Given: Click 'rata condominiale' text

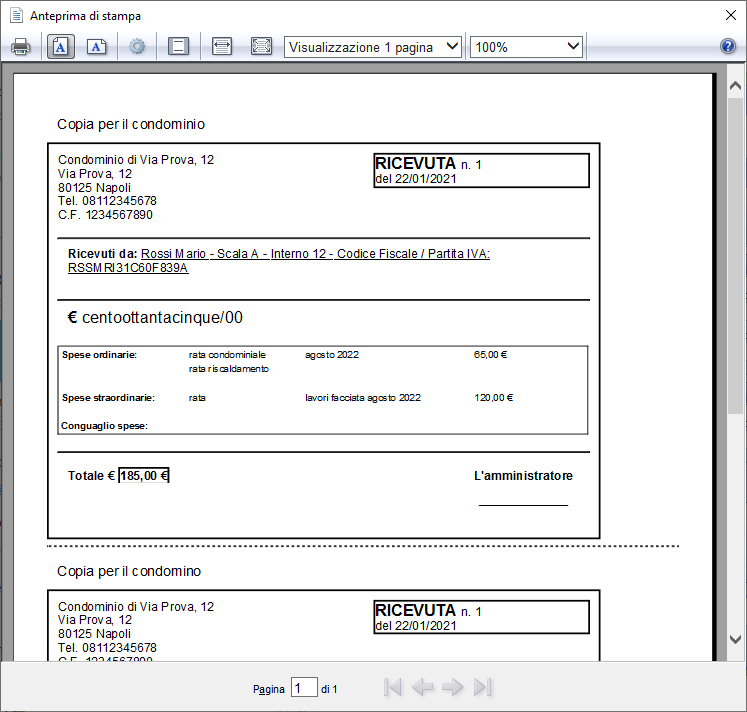Looking at the screenshot, I should pos(227,355).
